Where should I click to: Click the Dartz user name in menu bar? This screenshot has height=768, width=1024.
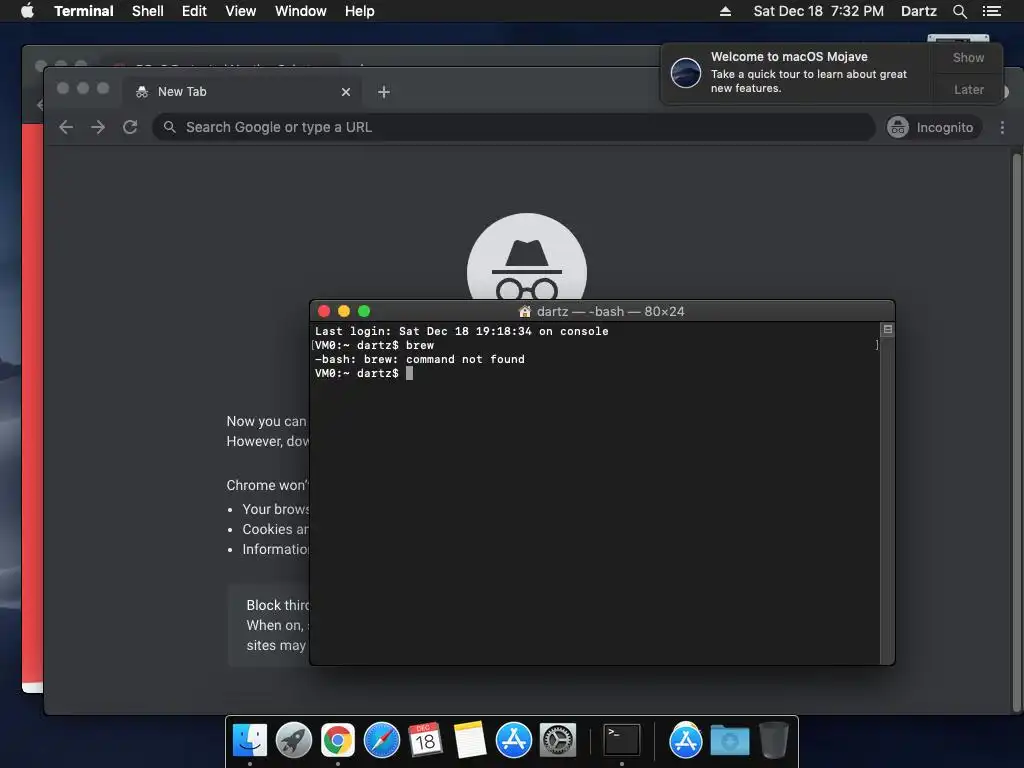click(918, 11)
